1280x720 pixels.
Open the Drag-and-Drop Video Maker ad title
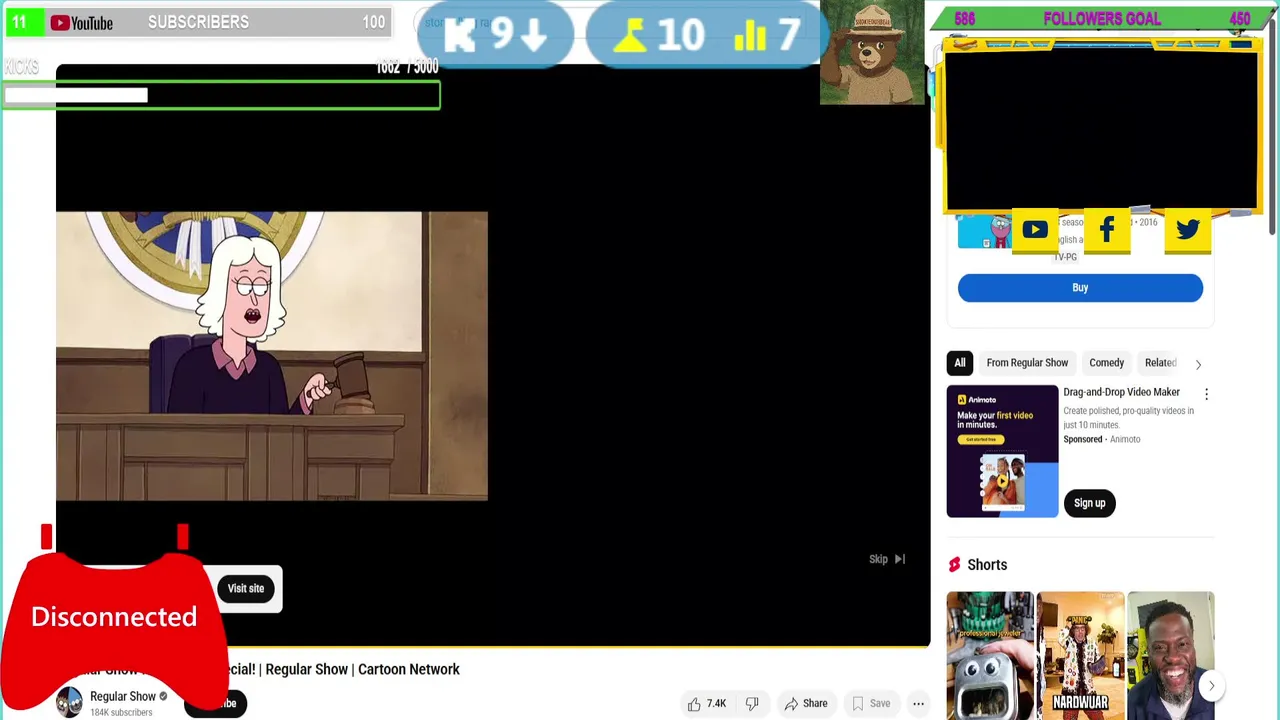[x=1121, y=392]
